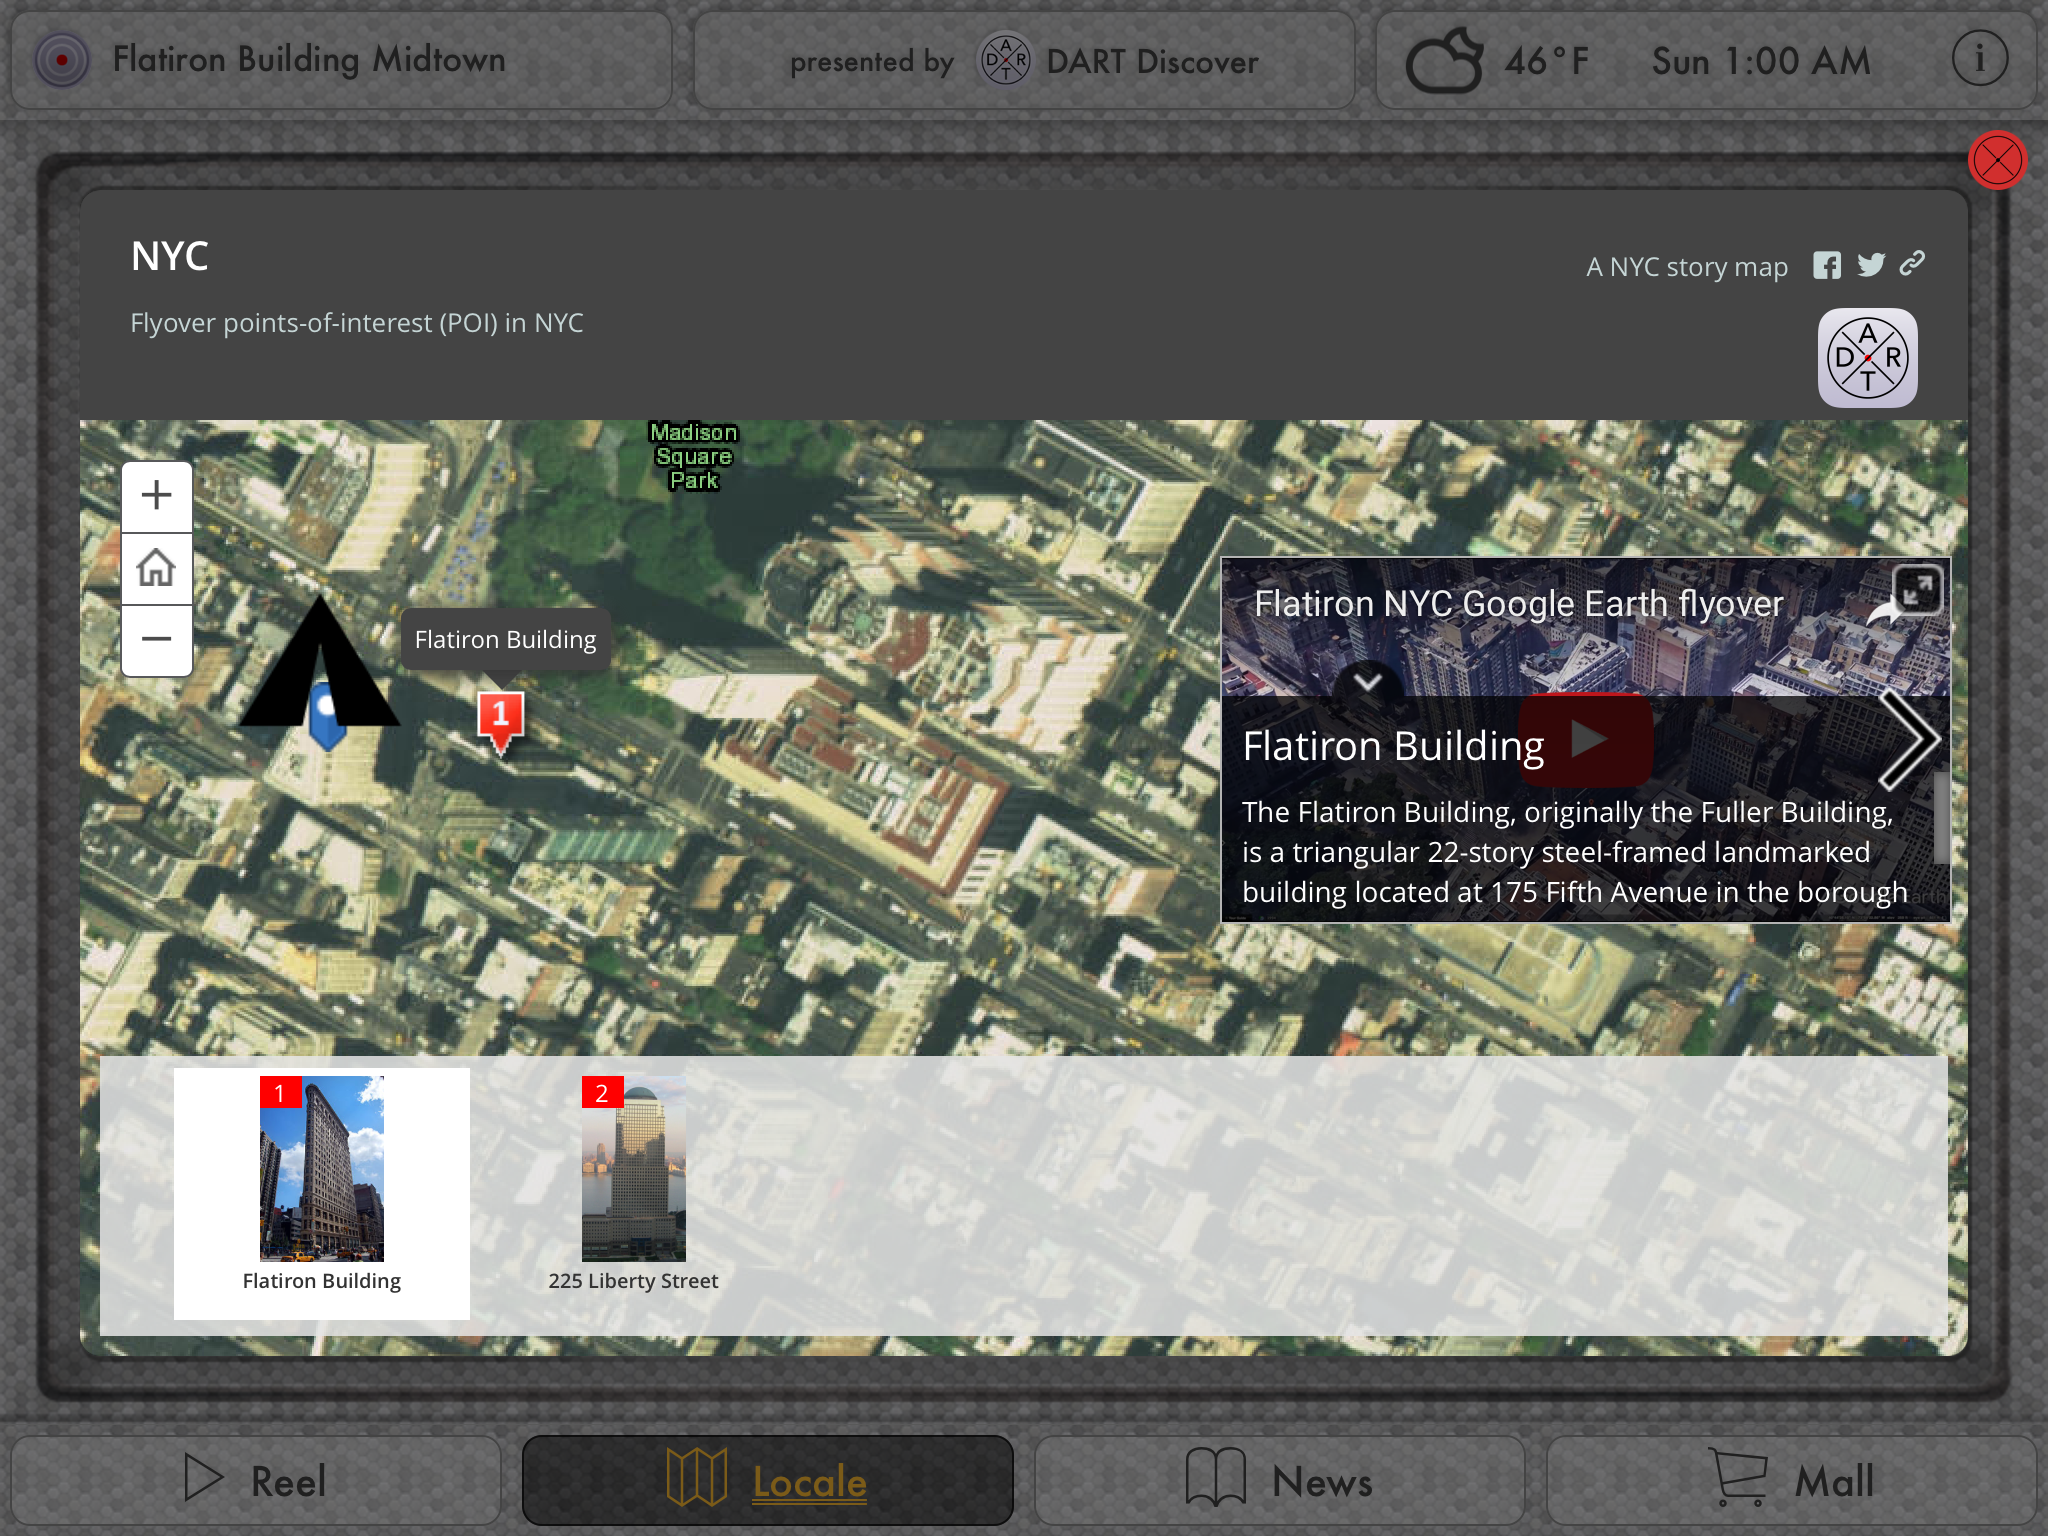Click the Twitter share icon
The height and width of the screenshot is (1536, 2048).
[1870, 265]
